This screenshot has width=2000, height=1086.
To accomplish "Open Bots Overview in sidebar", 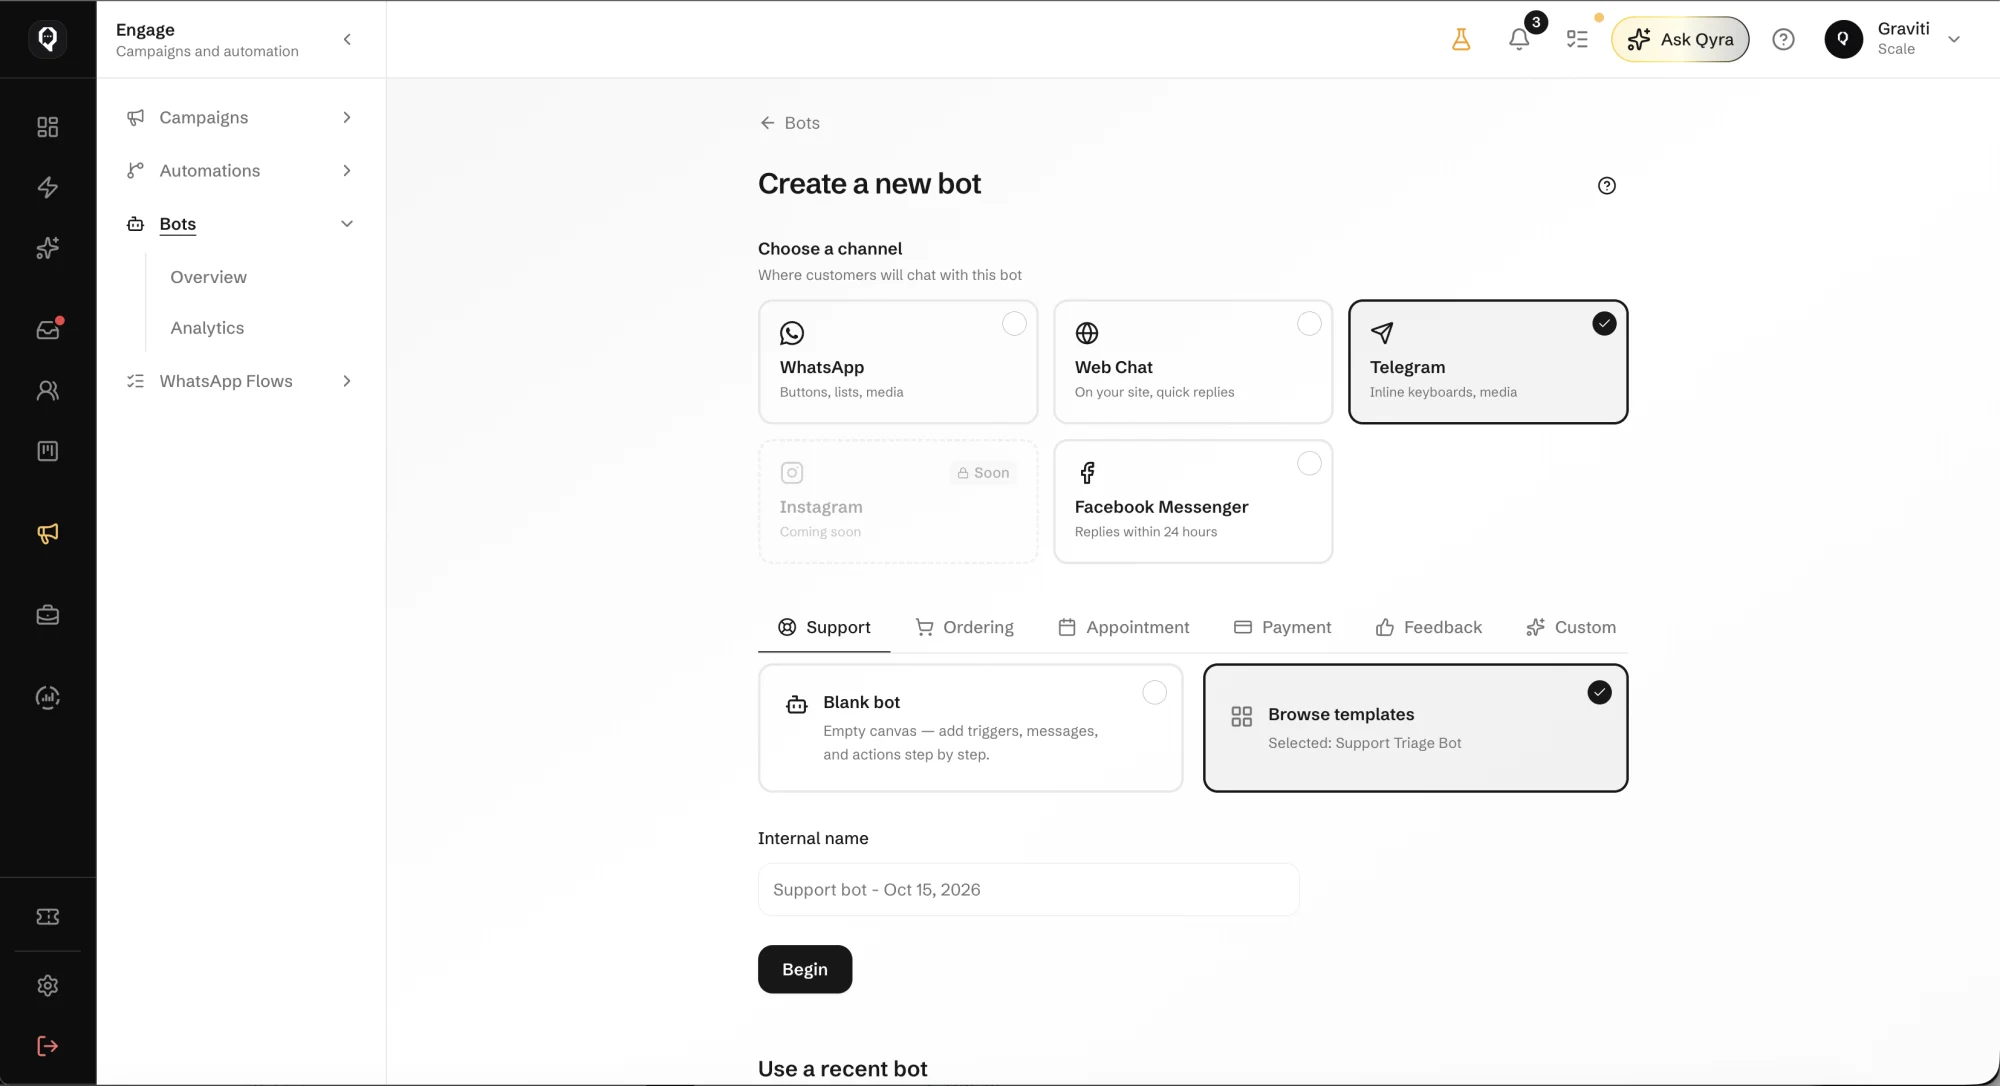I will pyautogui.click(x=208, y=277).
